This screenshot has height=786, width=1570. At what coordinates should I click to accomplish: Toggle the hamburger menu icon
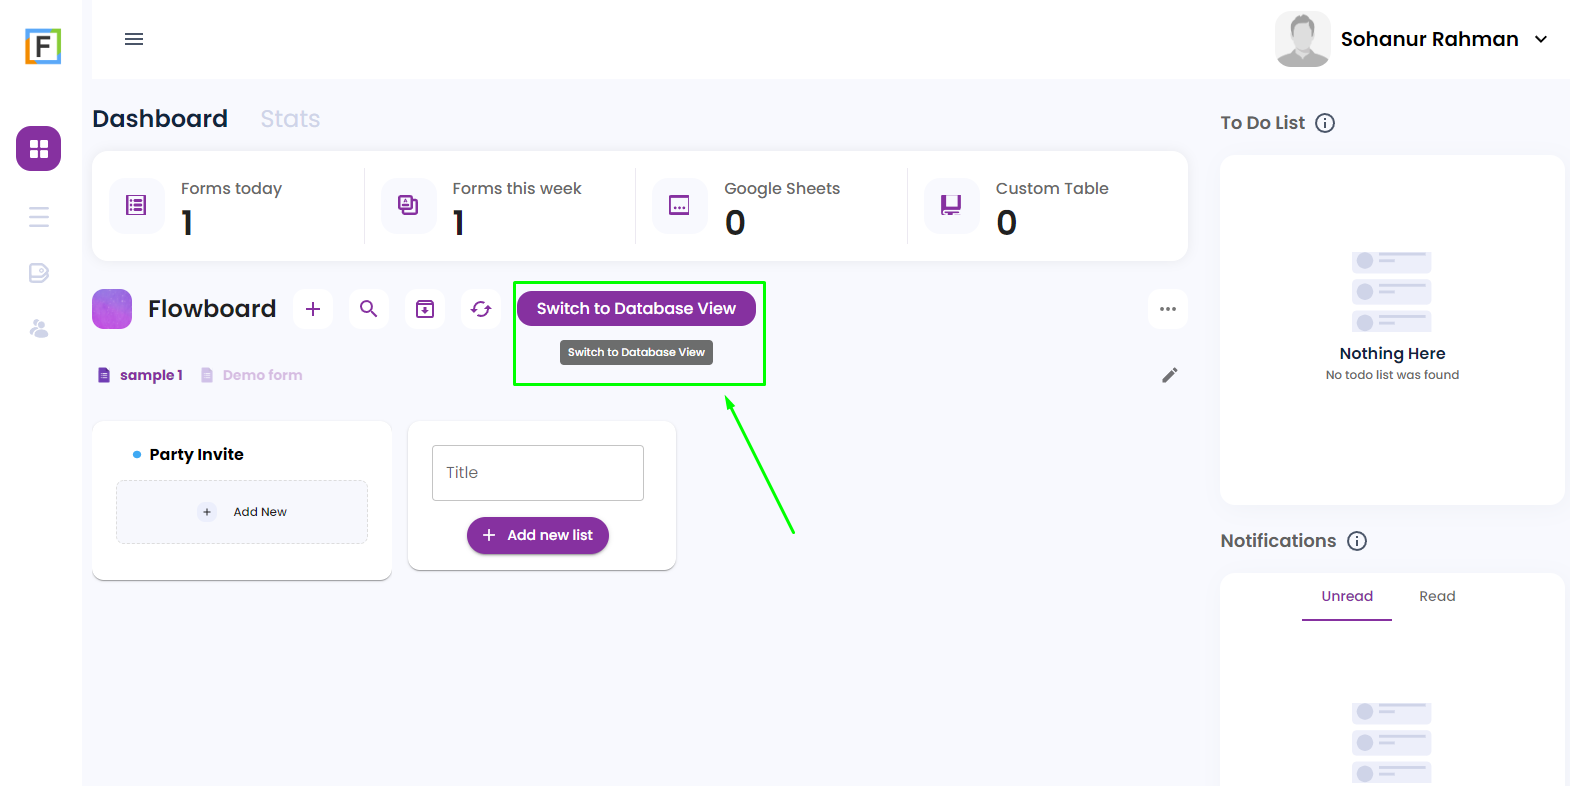pyautogui.click(x=134, y=39)
